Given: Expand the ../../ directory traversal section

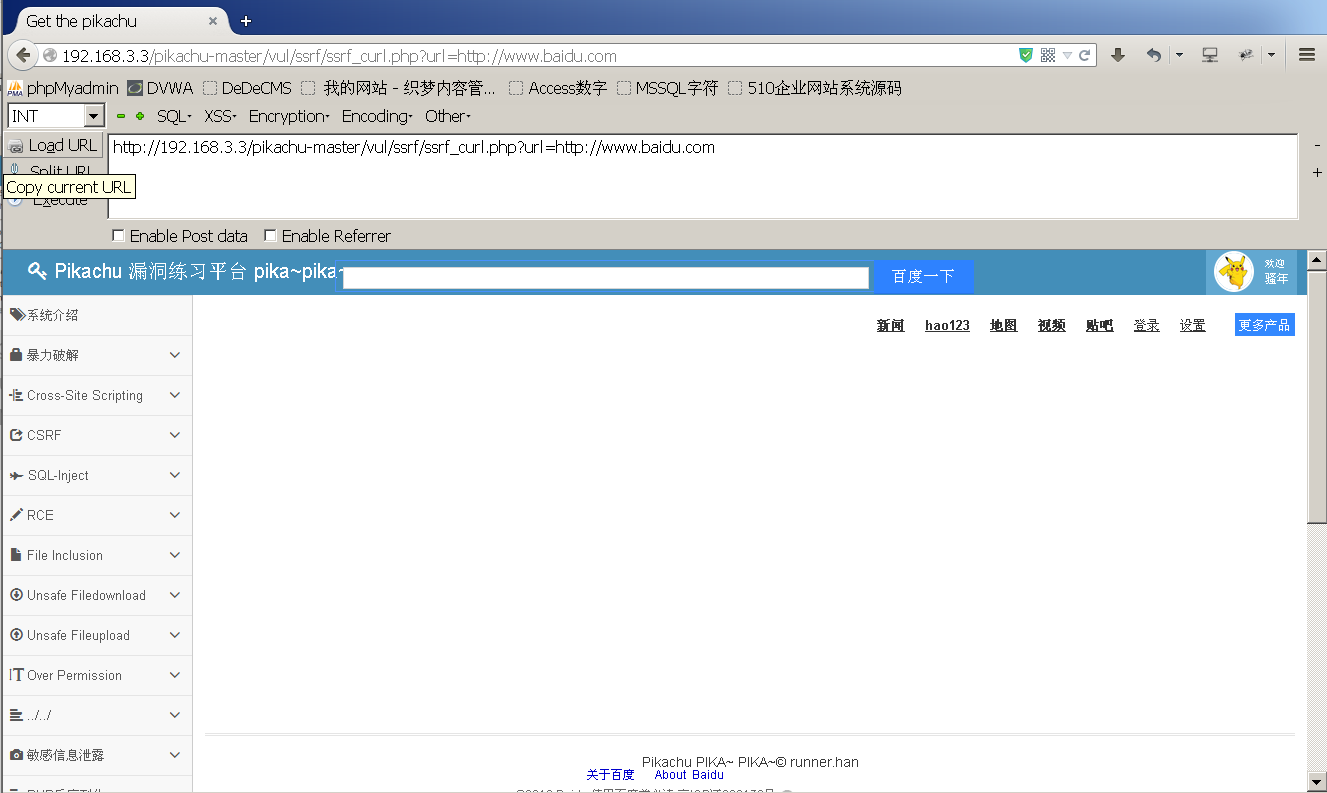Looking at the screenshot, I should [x=97, y=715].
